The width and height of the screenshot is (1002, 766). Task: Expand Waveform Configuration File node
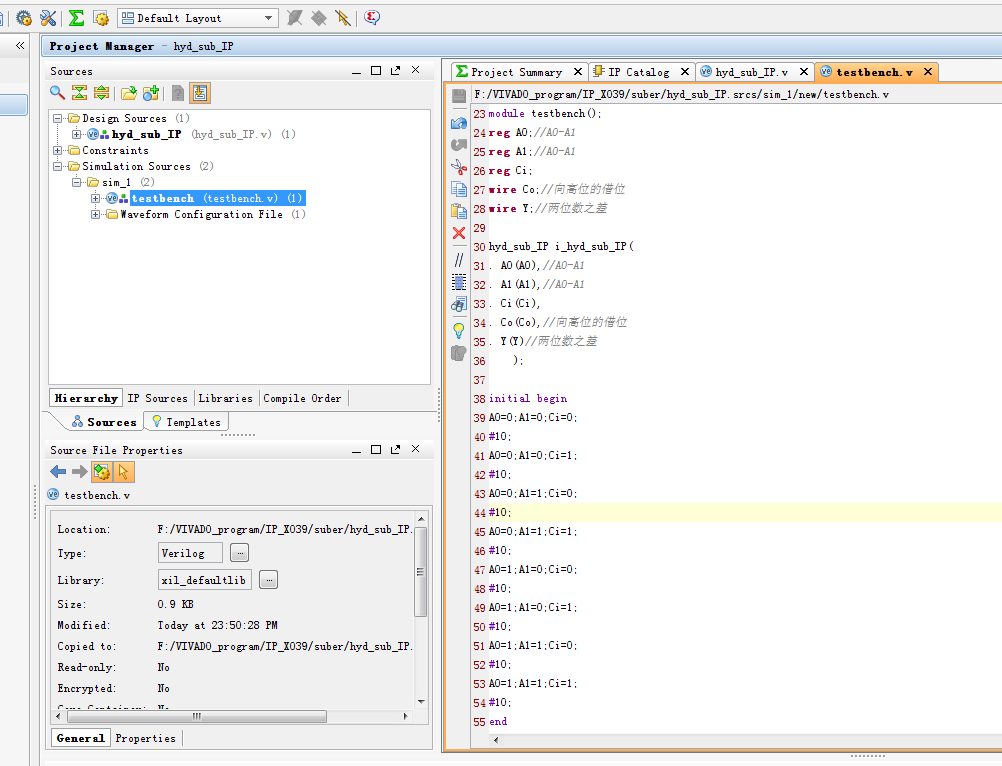[x=96, y=214]
